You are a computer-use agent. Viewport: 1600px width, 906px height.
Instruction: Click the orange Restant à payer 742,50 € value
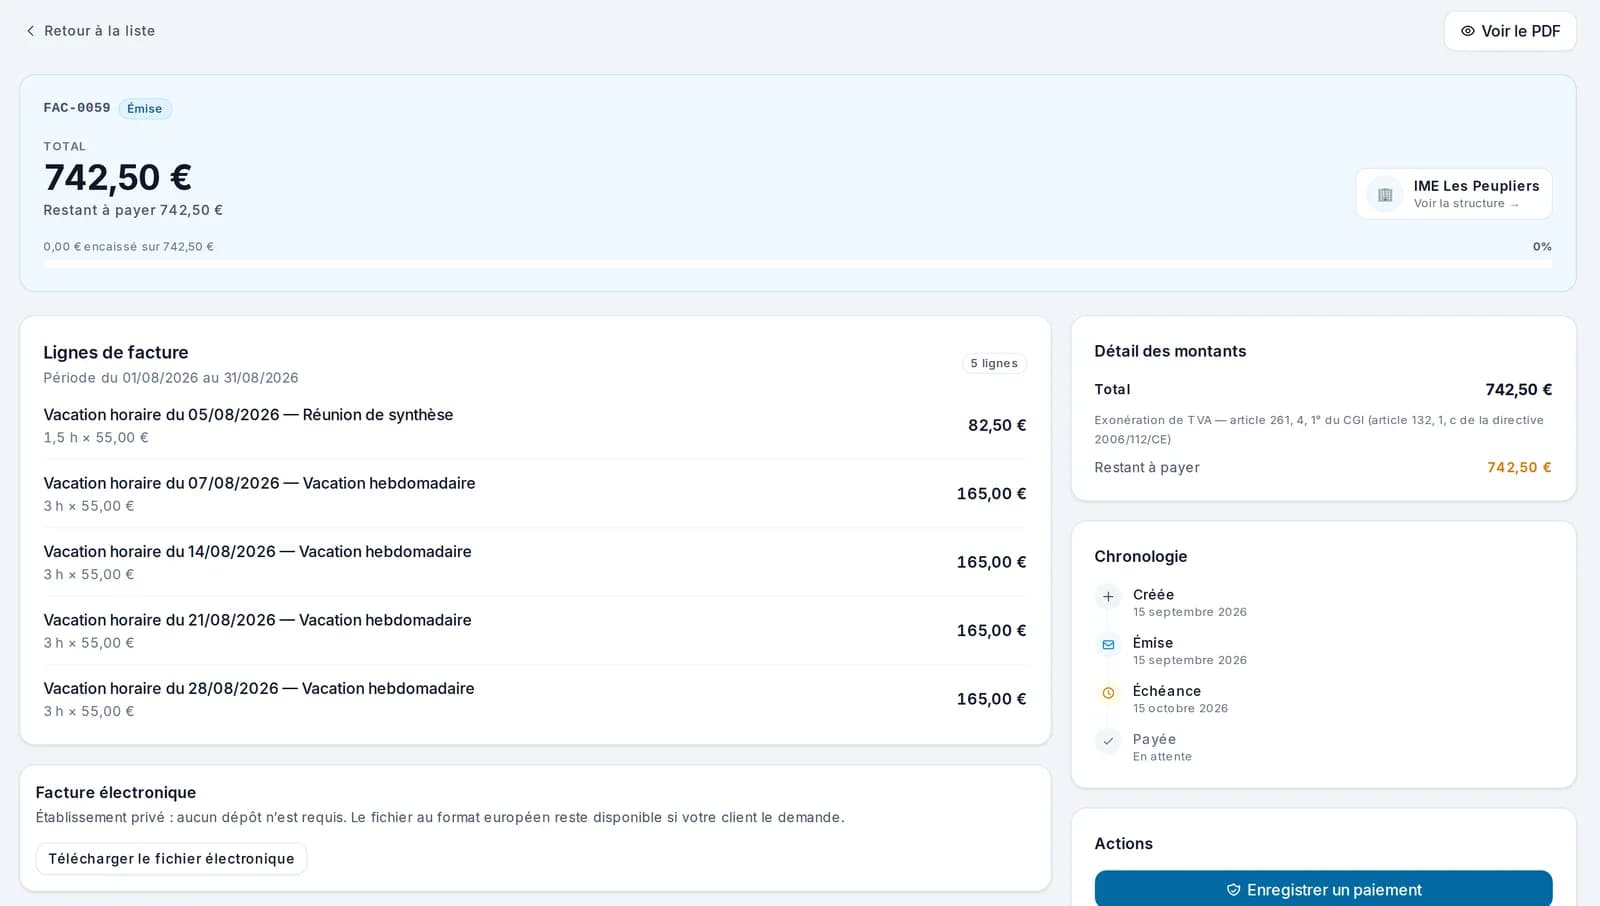coord(1519,468)
